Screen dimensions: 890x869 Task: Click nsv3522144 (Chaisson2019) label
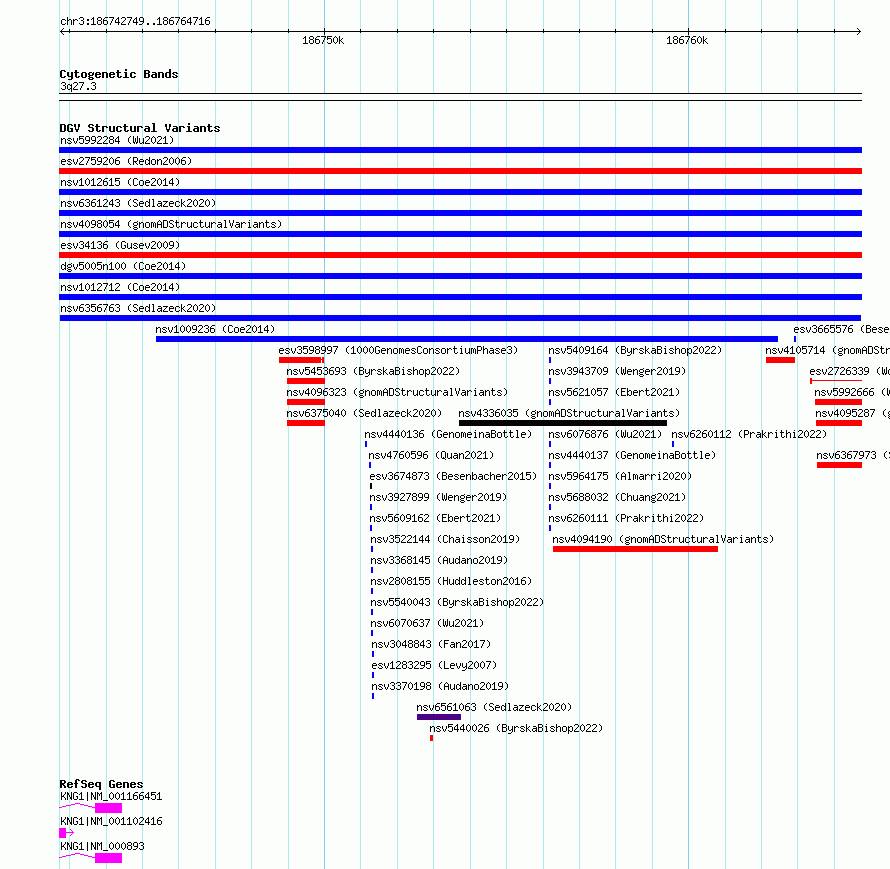[x=445, y=539]
